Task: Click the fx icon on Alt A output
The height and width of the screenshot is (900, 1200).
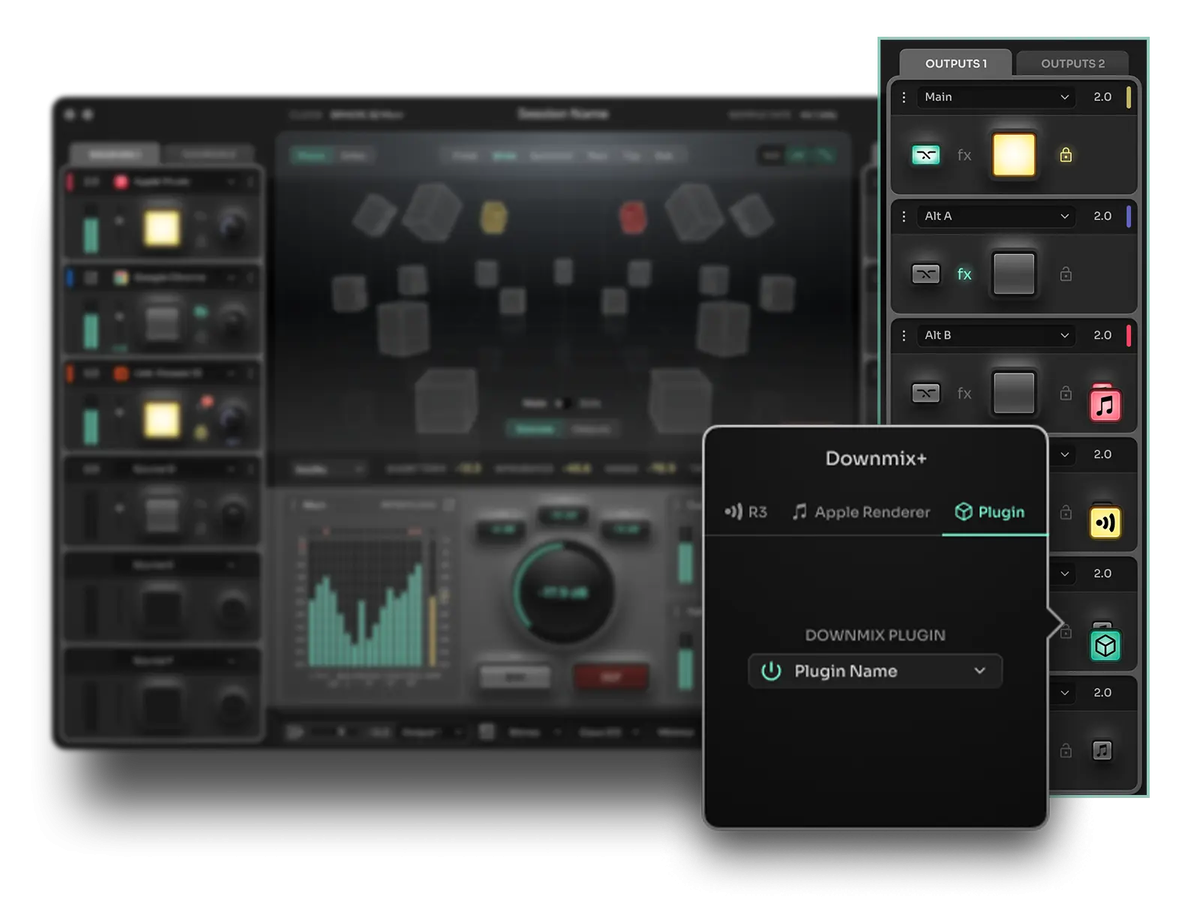Action: click(x=964, y=274)
